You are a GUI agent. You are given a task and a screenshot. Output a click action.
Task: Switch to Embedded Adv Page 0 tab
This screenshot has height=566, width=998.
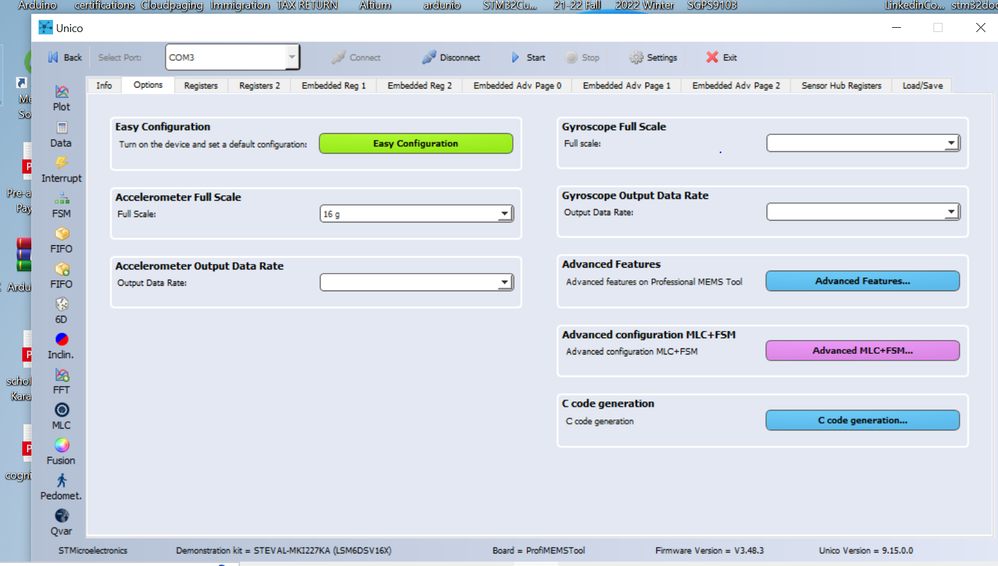coord(517,85)
